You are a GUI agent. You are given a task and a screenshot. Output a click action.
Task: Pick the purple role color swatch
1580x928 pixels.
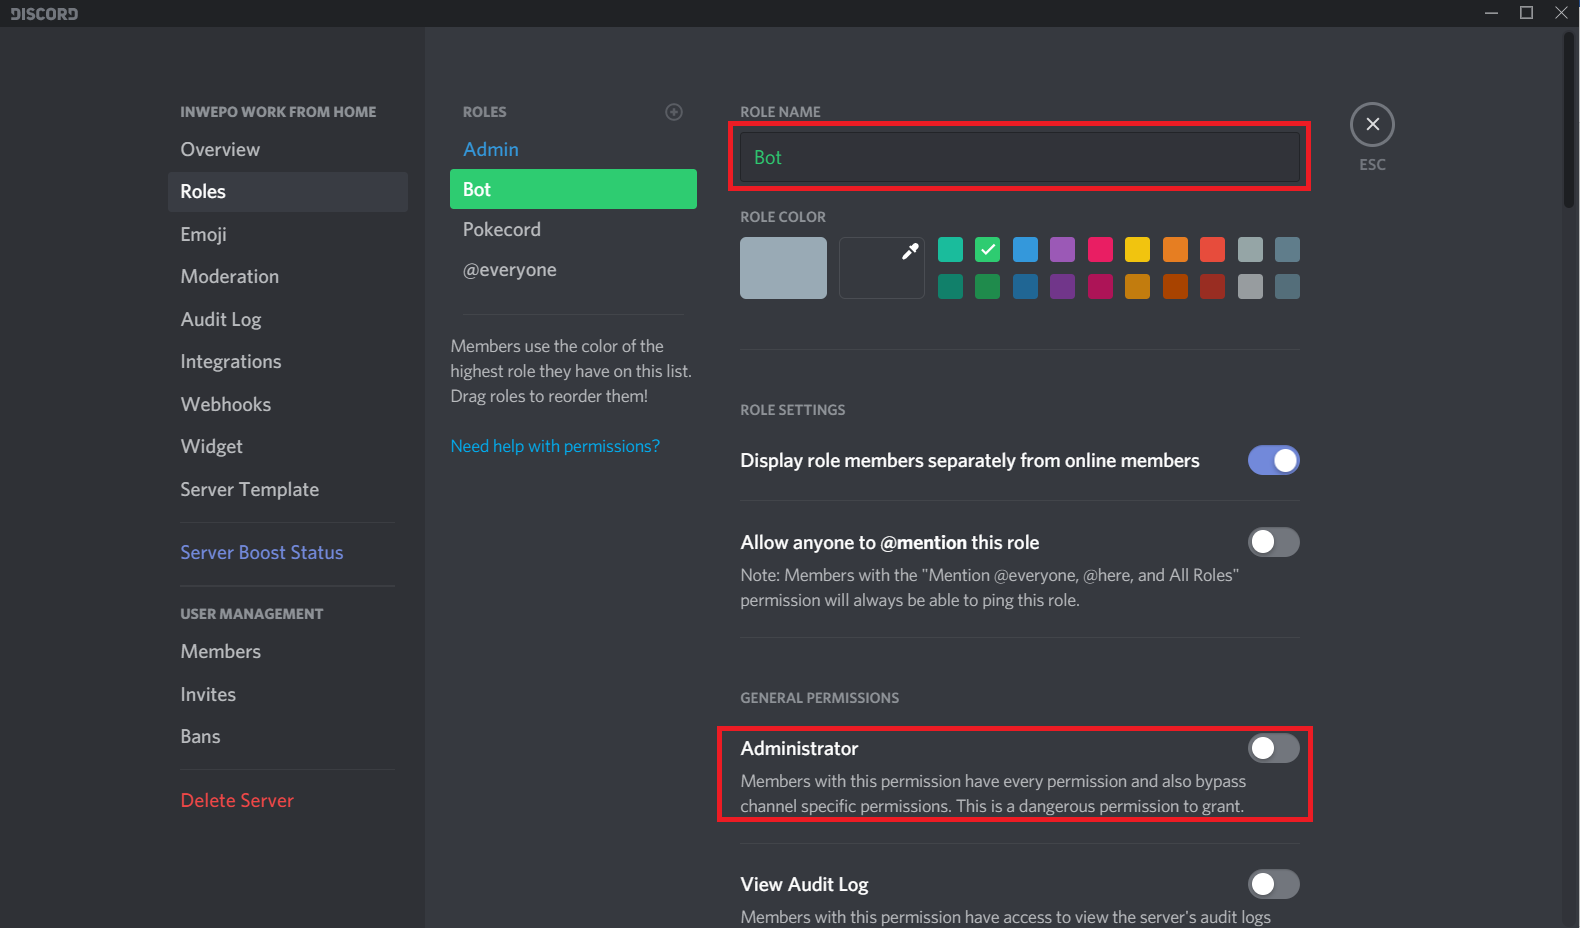pos(1062,249)
